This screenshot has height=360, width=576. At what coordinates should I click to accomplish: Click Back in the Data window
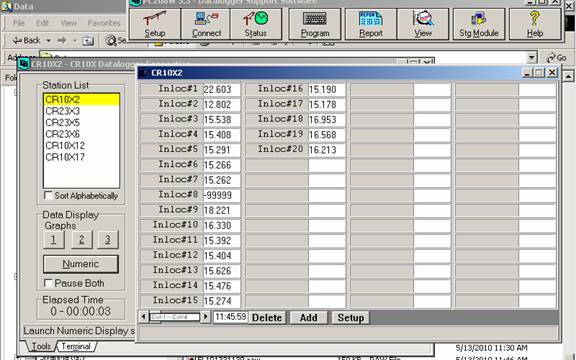tap(26, 40)
